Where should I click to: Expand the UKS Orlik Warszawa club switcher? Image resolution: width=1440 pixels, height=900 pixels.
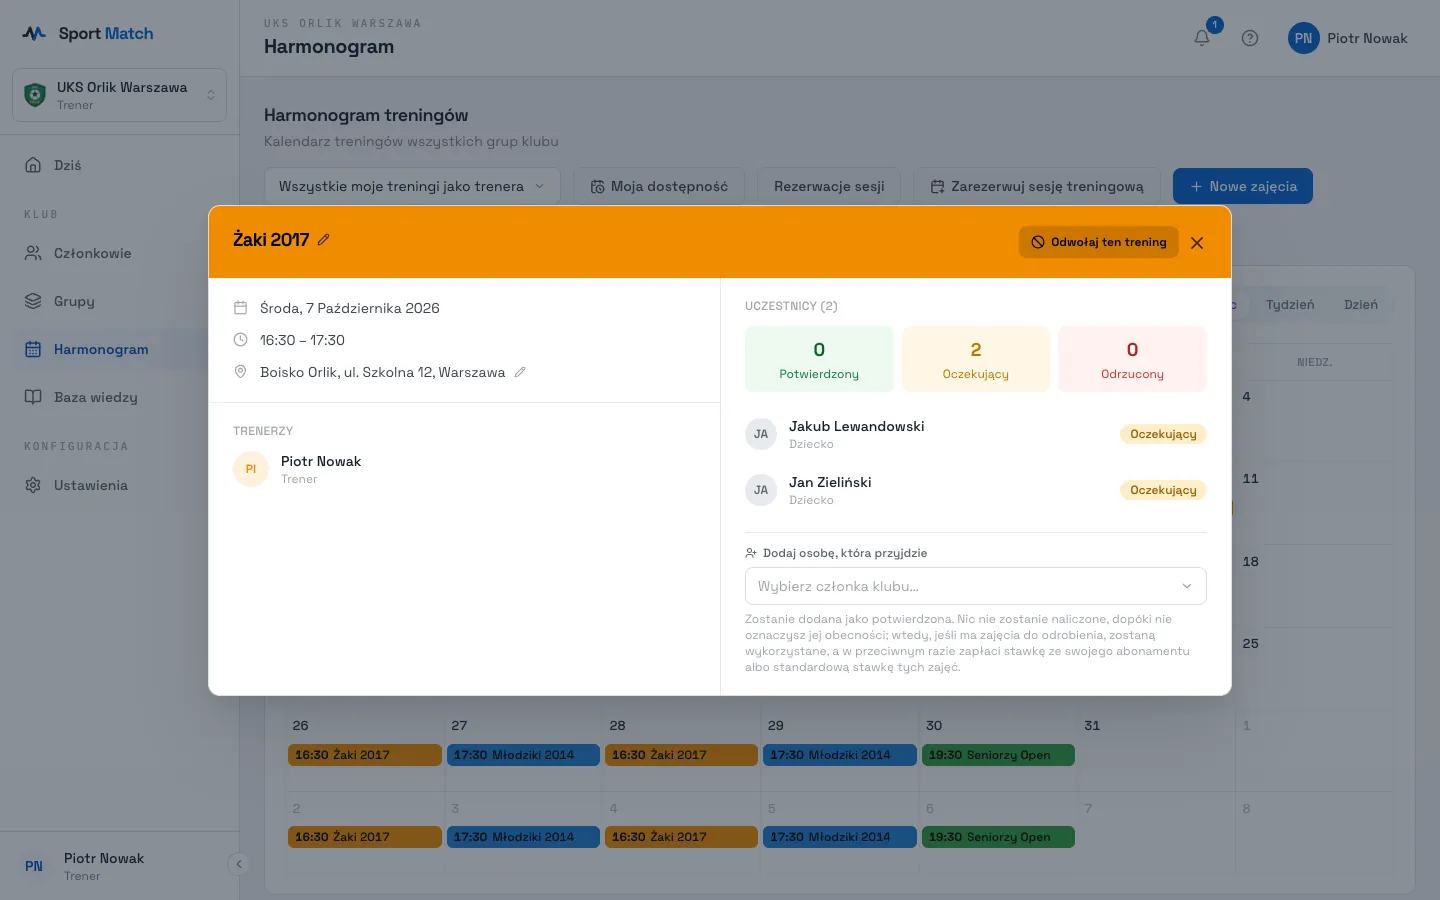click(120, 95)
